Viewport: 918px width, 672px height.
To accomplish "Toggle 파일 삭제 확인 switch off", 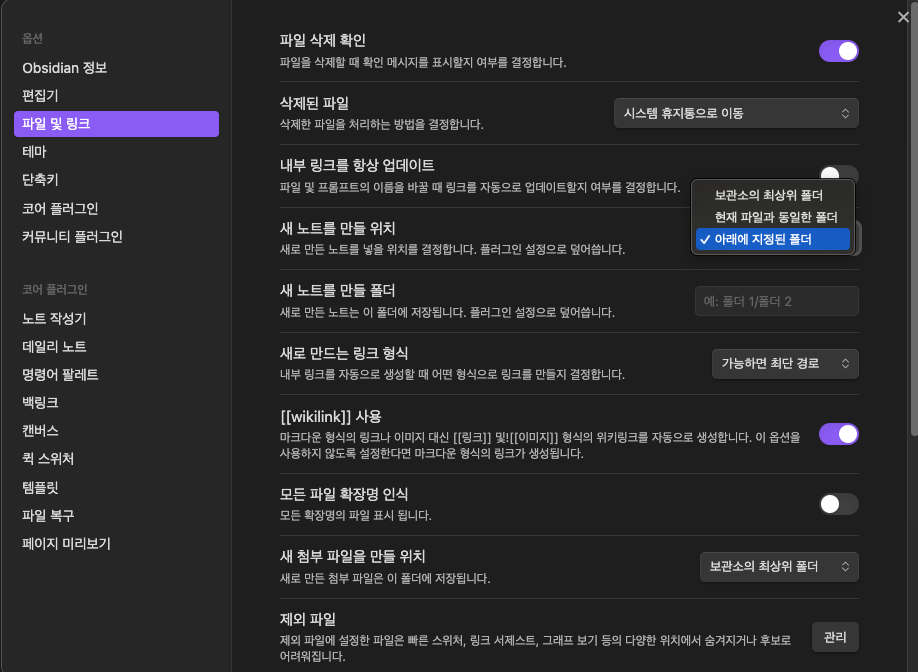I will [x=838, y=51].
